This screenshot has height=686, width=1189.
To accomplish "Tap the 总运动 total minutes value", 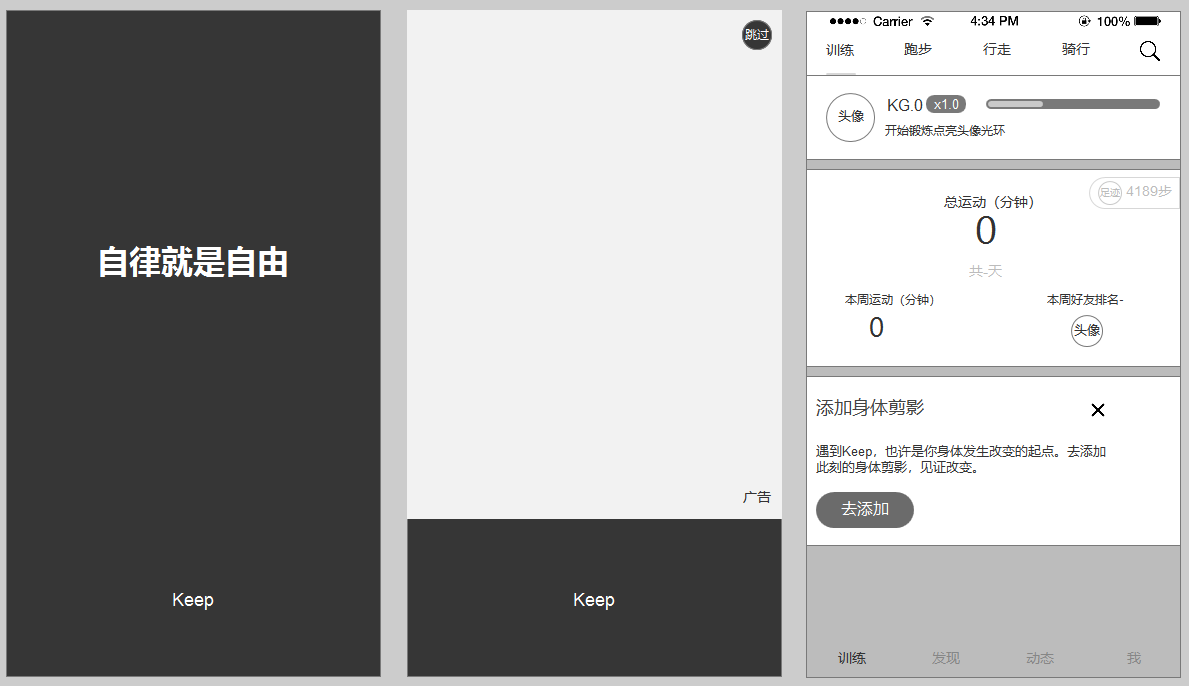I will pyautogui.click(x=985, y=231).
